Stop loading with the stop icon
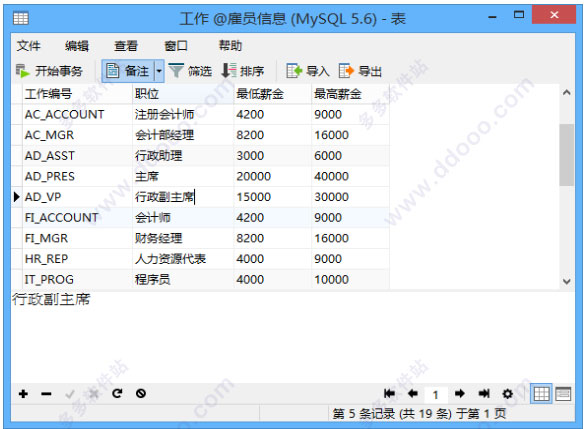587x429 pixels. pyautogui.click(x=141, y=393)
